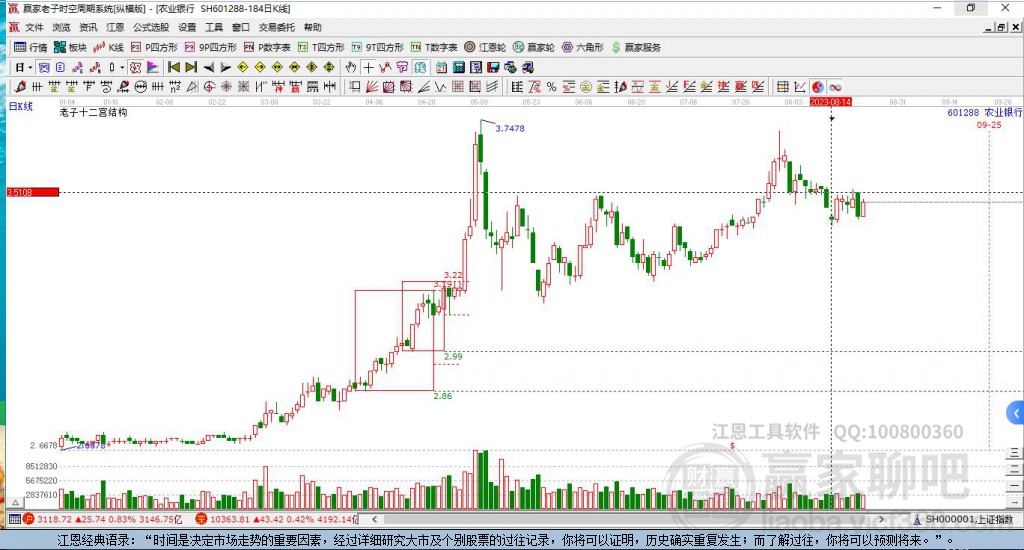
Task: Click the circled crosshair target icon
Action: coord(209,86)
